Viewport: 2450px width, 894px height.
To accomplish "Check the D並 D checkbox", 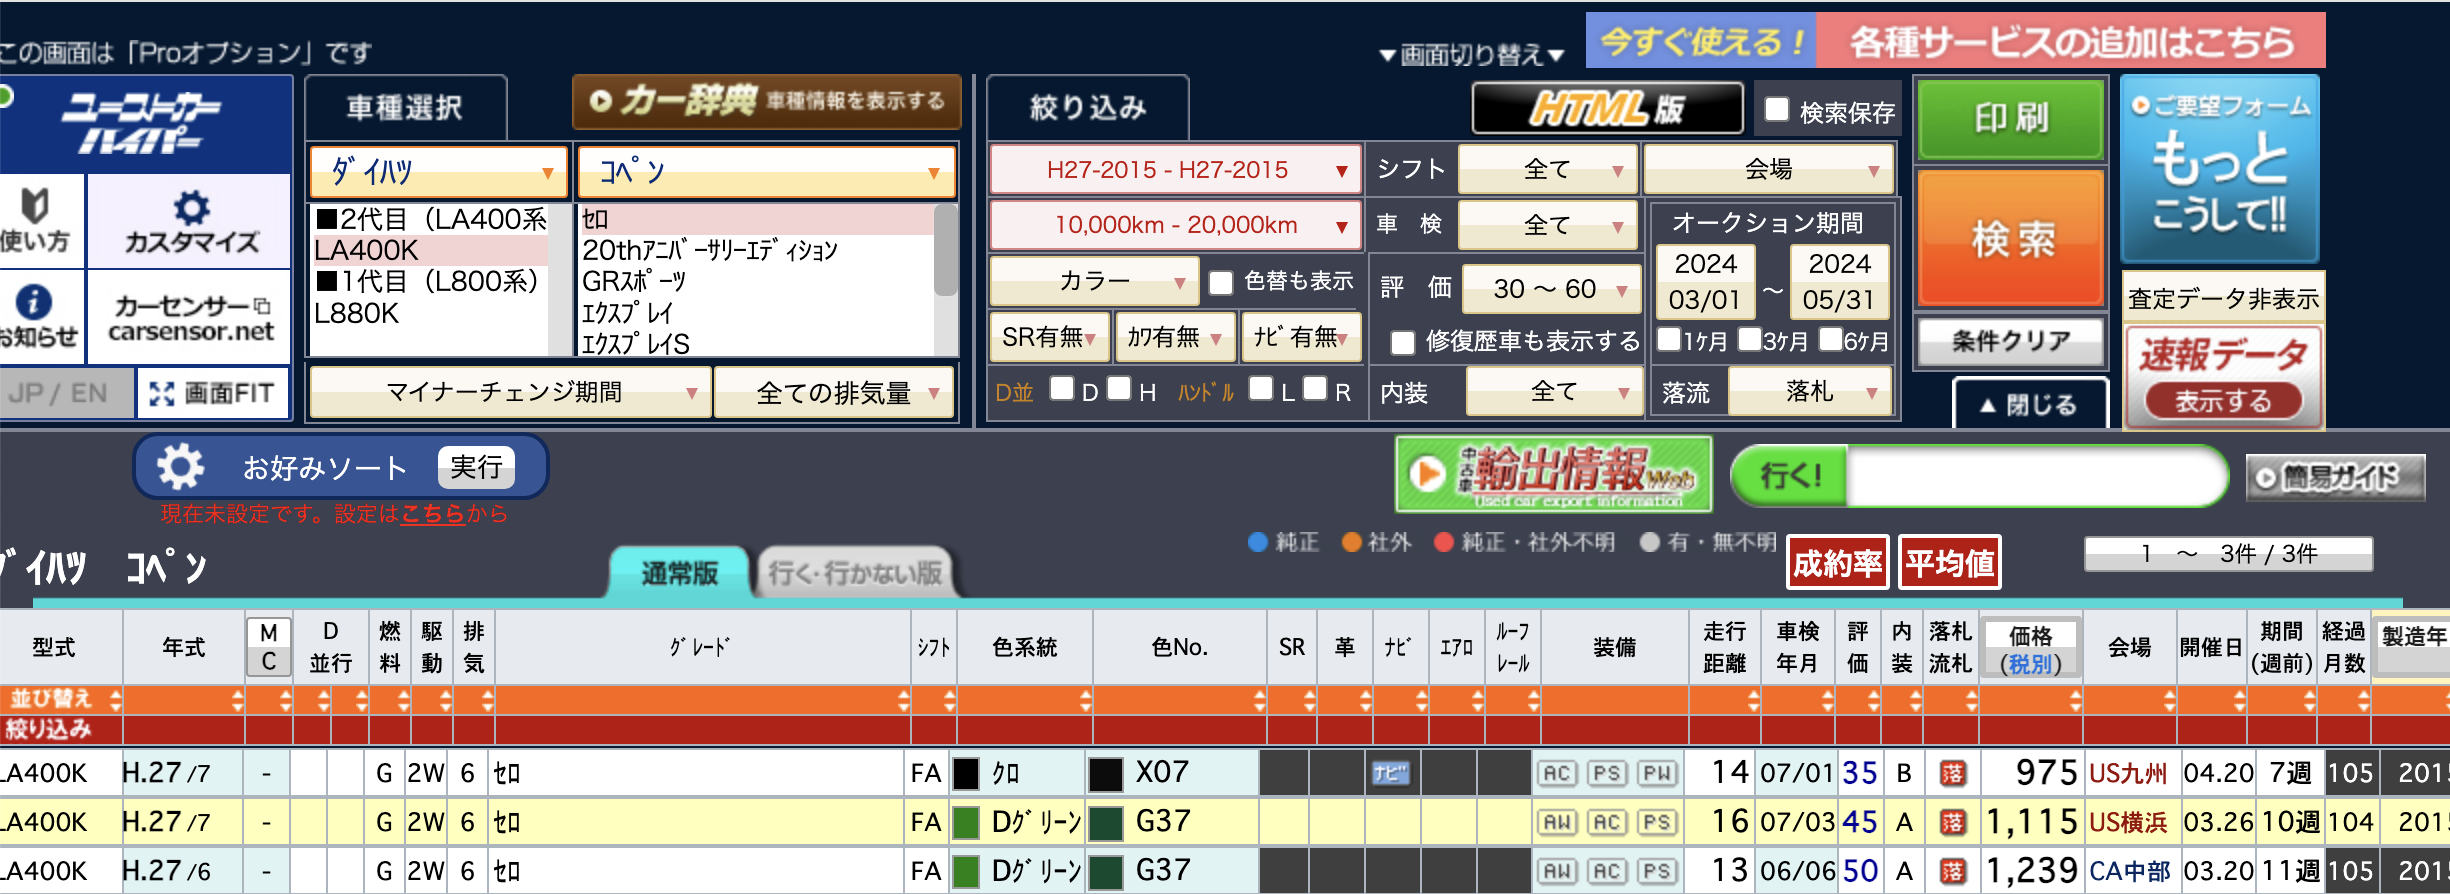I will (1062, 388).
